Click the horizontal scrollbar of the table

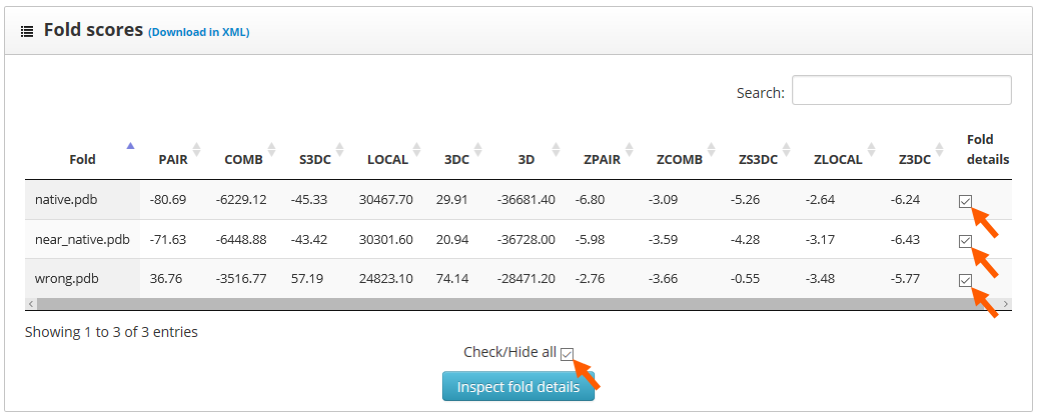pyautogui.click(x=518, y=303)
